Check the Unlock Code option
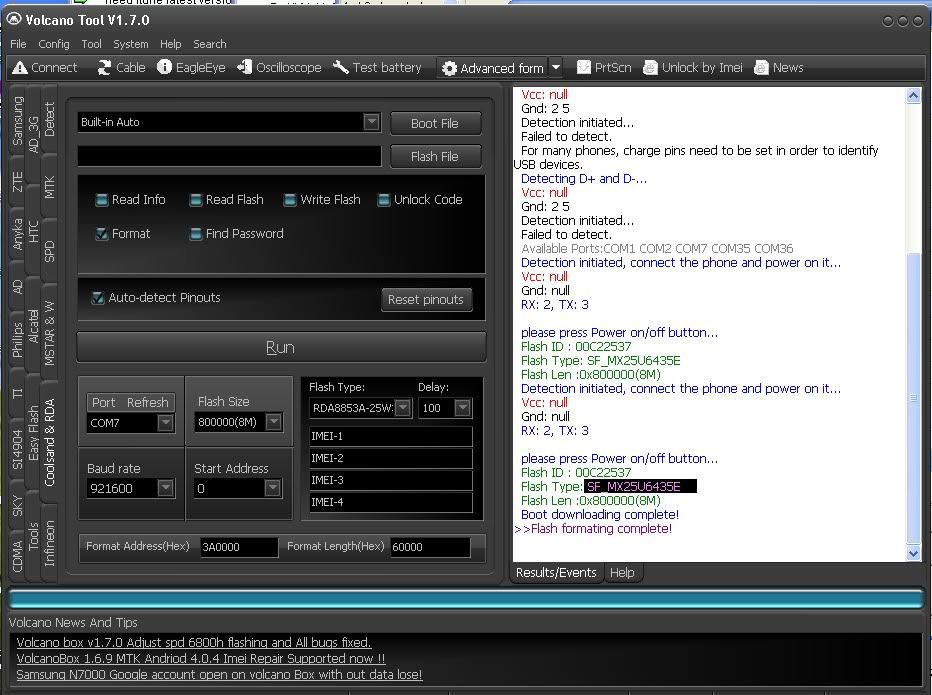932x695 pixels. (383, 200)
